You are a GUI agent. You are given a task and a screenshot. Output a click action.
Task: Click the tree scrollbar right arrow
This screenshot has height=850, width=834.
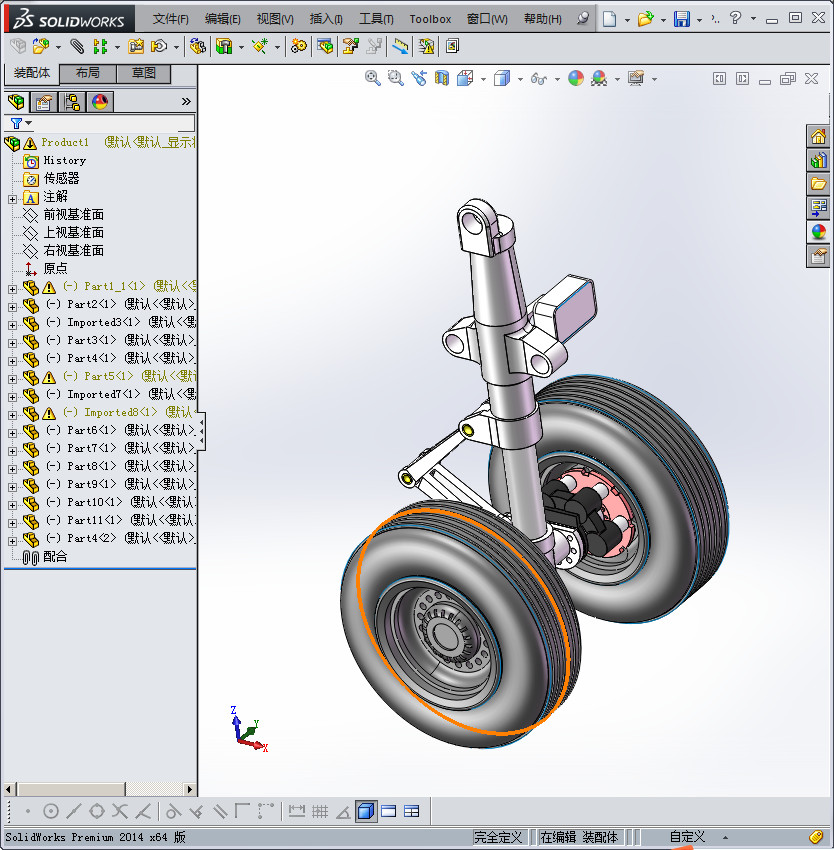189,789
